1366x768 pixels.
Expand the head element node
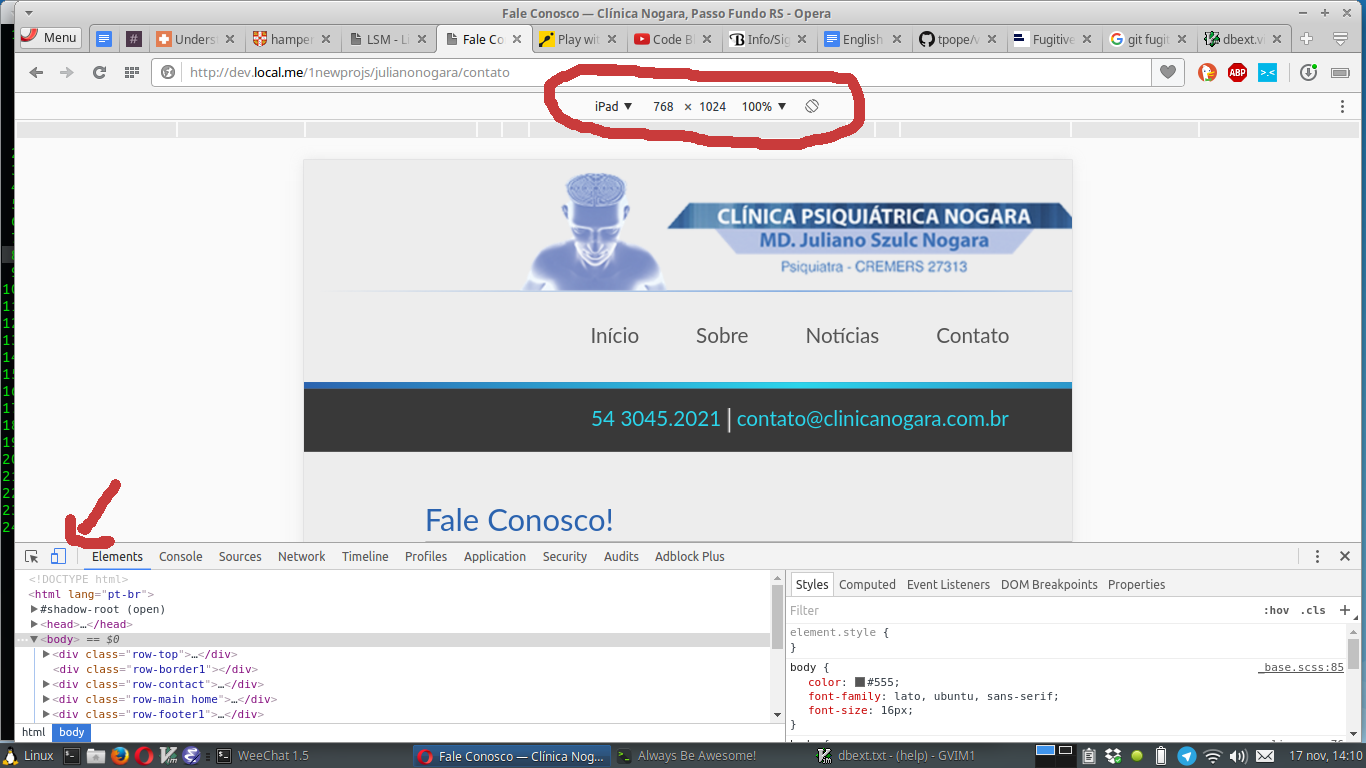coord(35,624)
